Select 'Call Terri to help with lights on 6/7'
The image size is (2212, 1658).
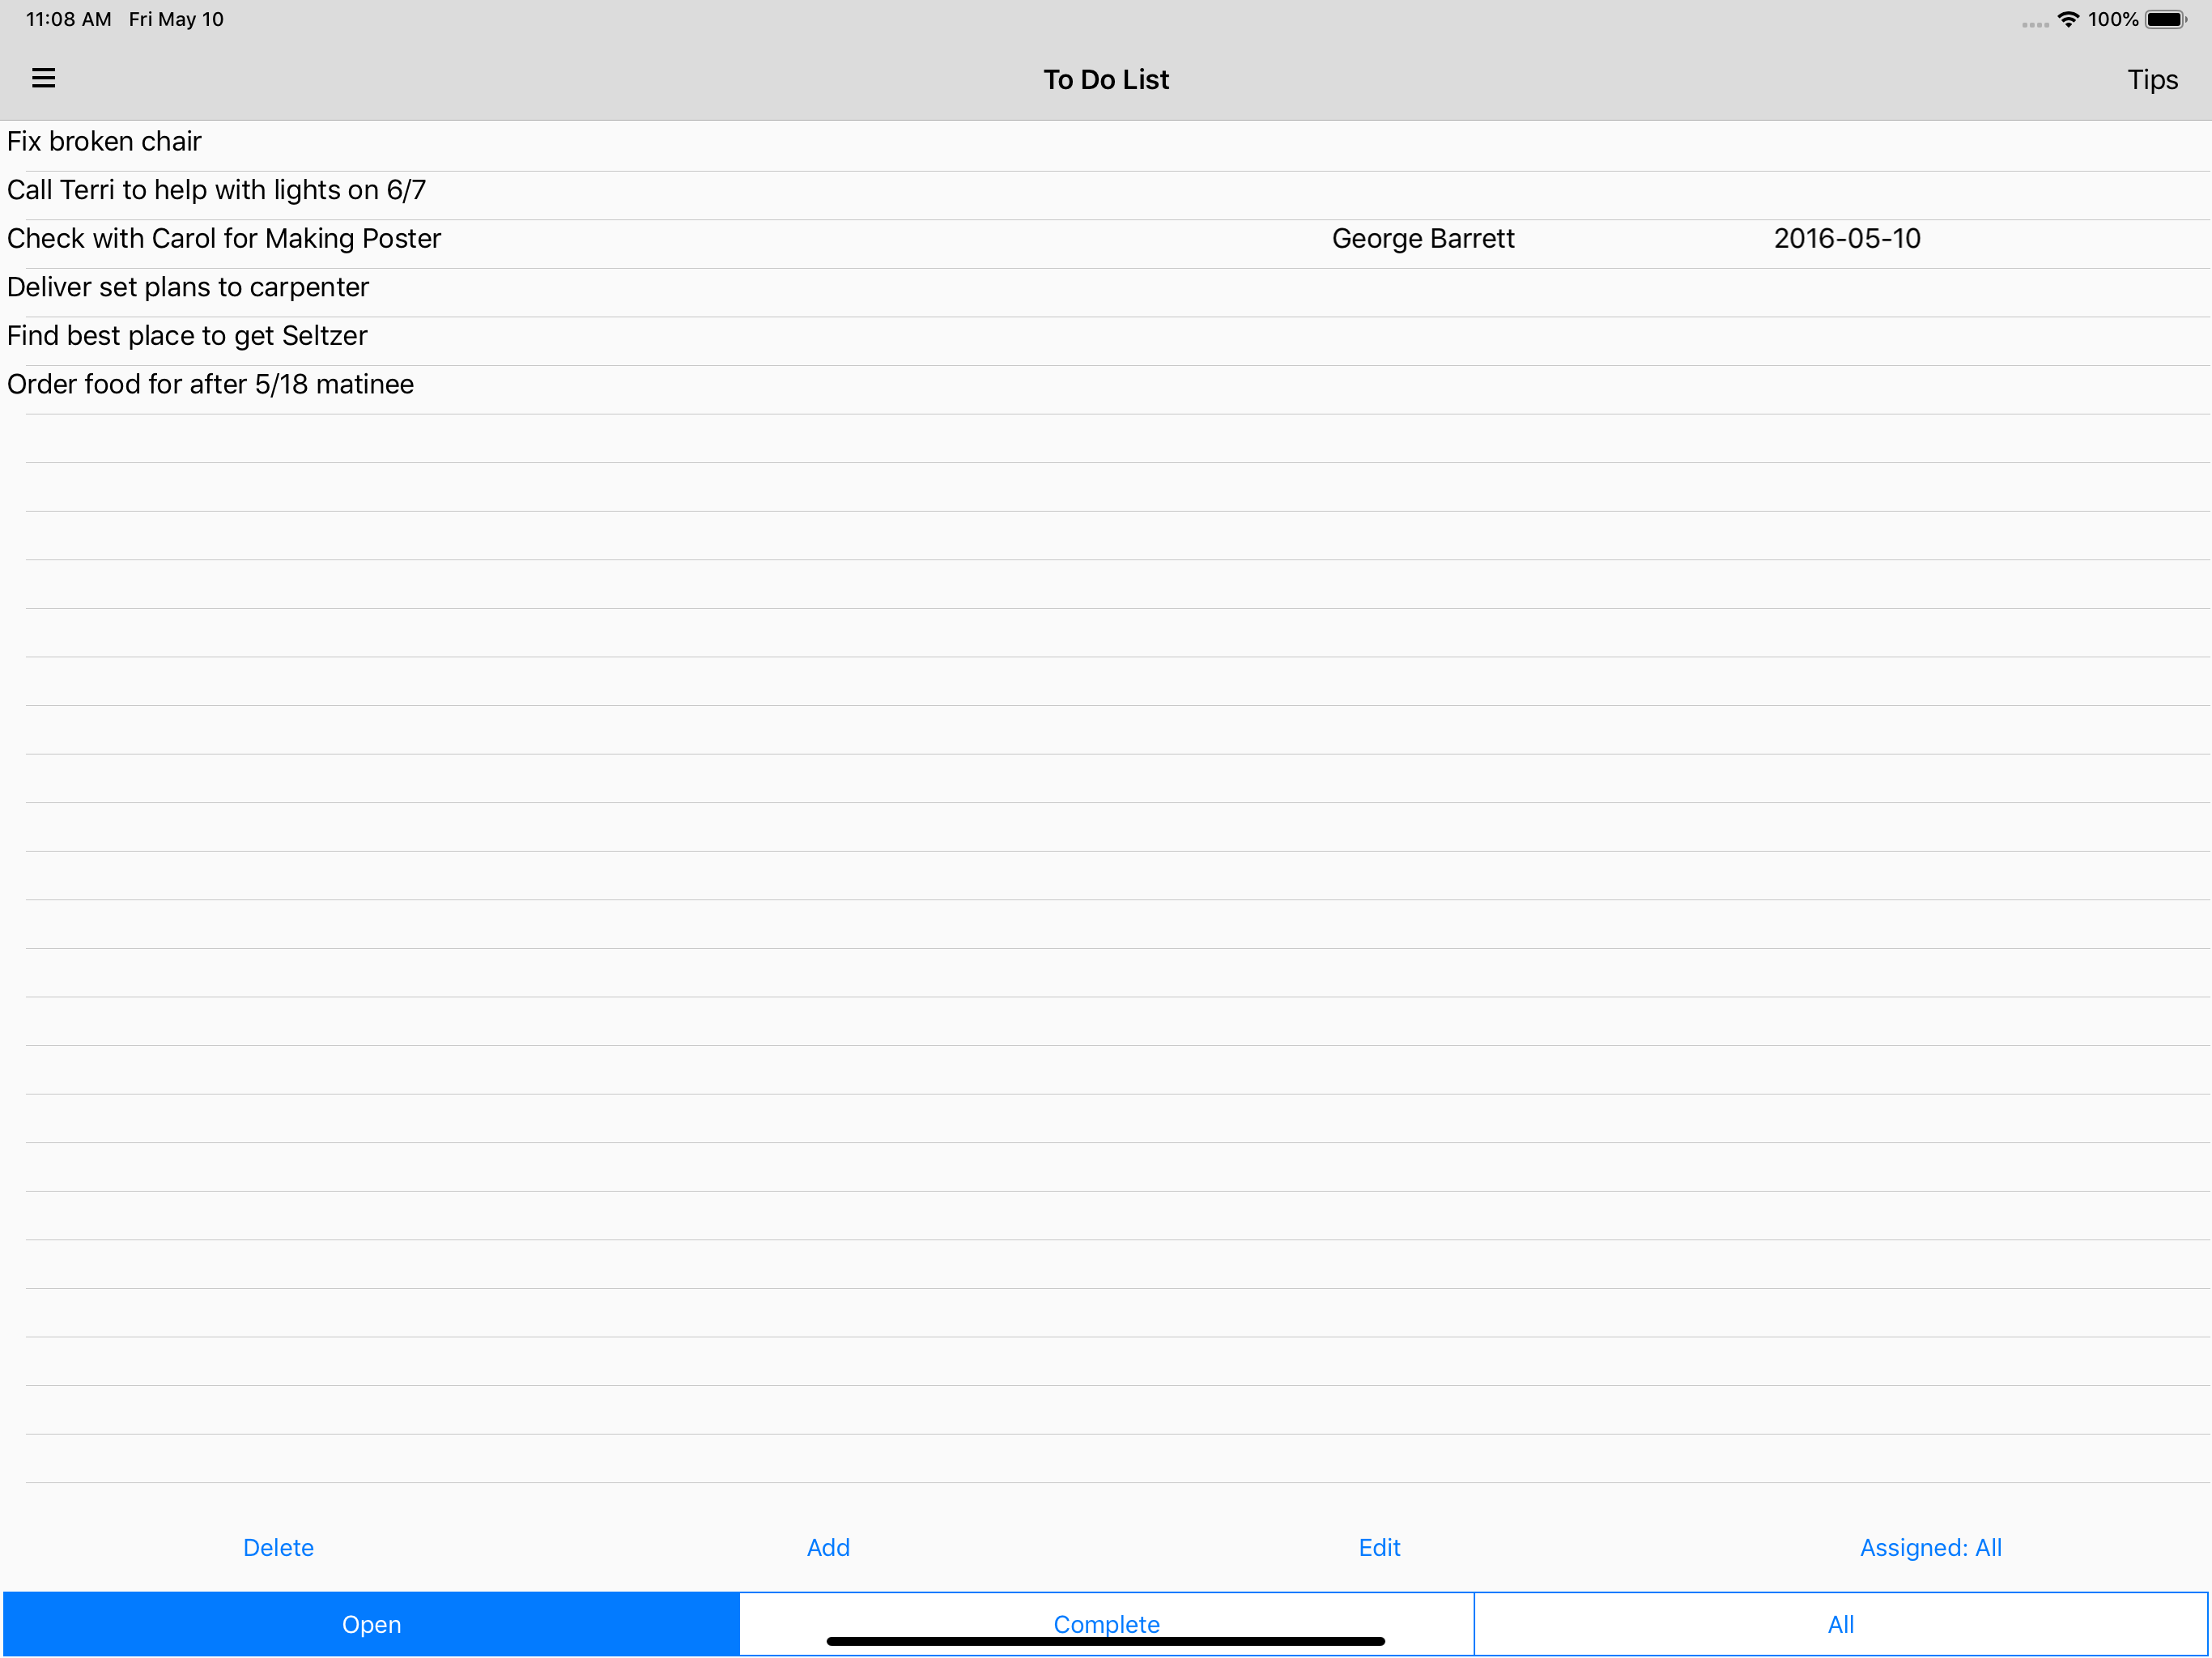pyautogui.click(x=1106, y=195)
